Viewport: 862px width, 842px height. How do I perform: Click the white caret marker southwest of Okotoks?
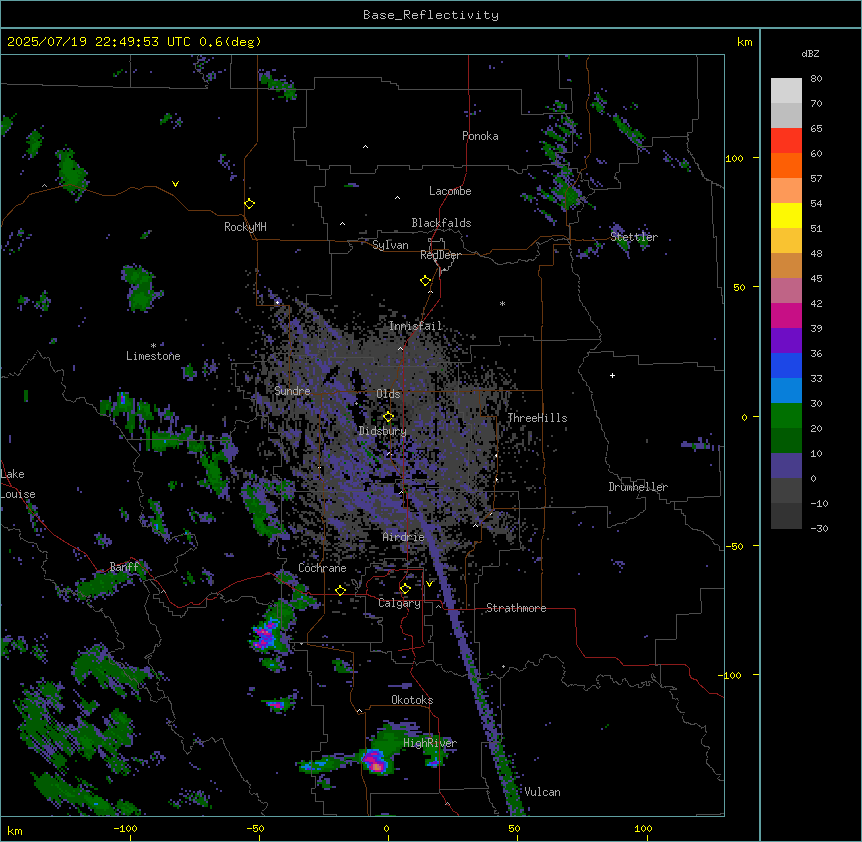pyautogui.click(x=360, y=711)
